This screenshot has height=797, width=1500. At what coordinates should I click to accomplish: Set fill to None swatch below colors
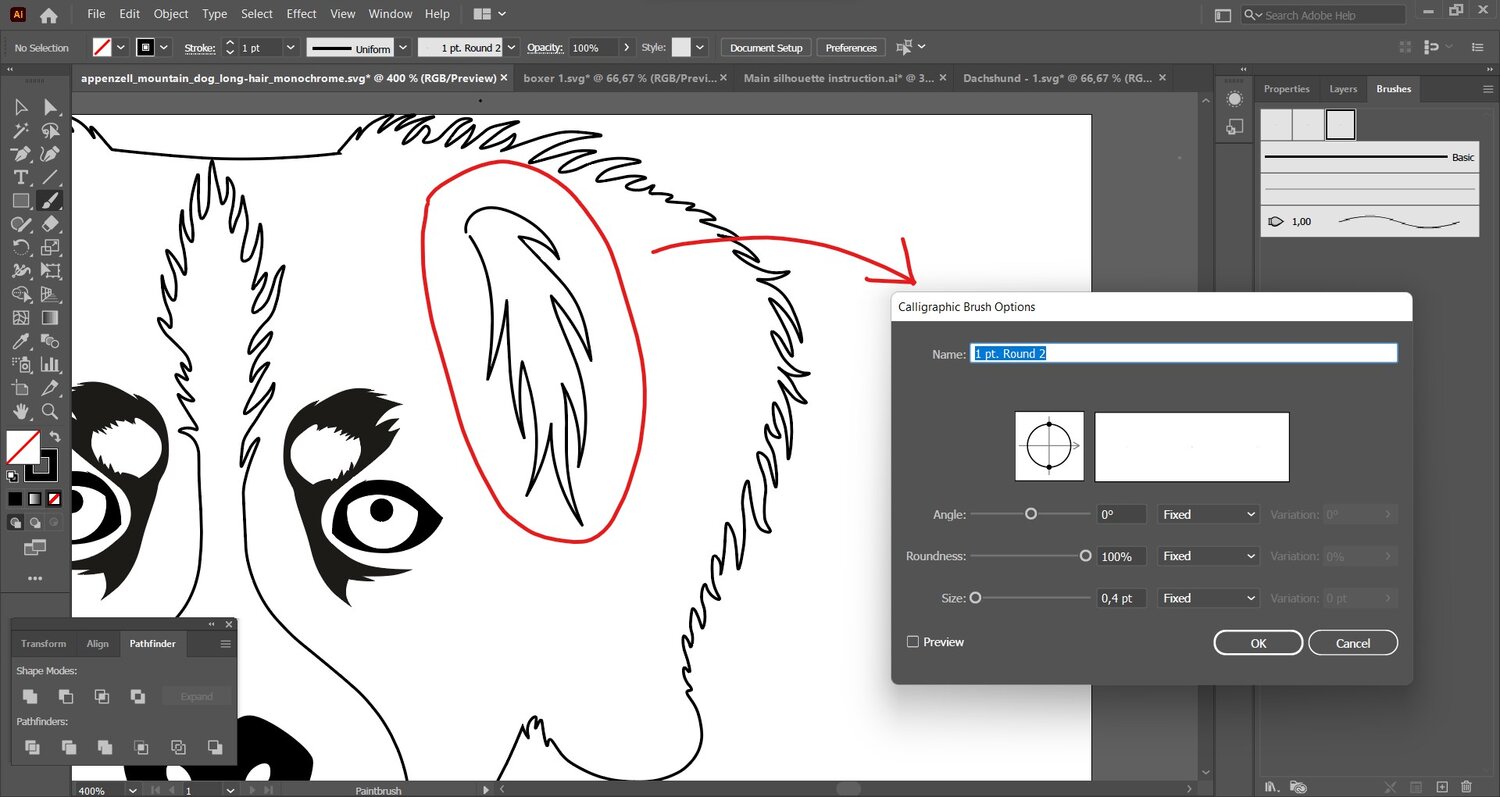pyautogui.click(x=54, y=498)
